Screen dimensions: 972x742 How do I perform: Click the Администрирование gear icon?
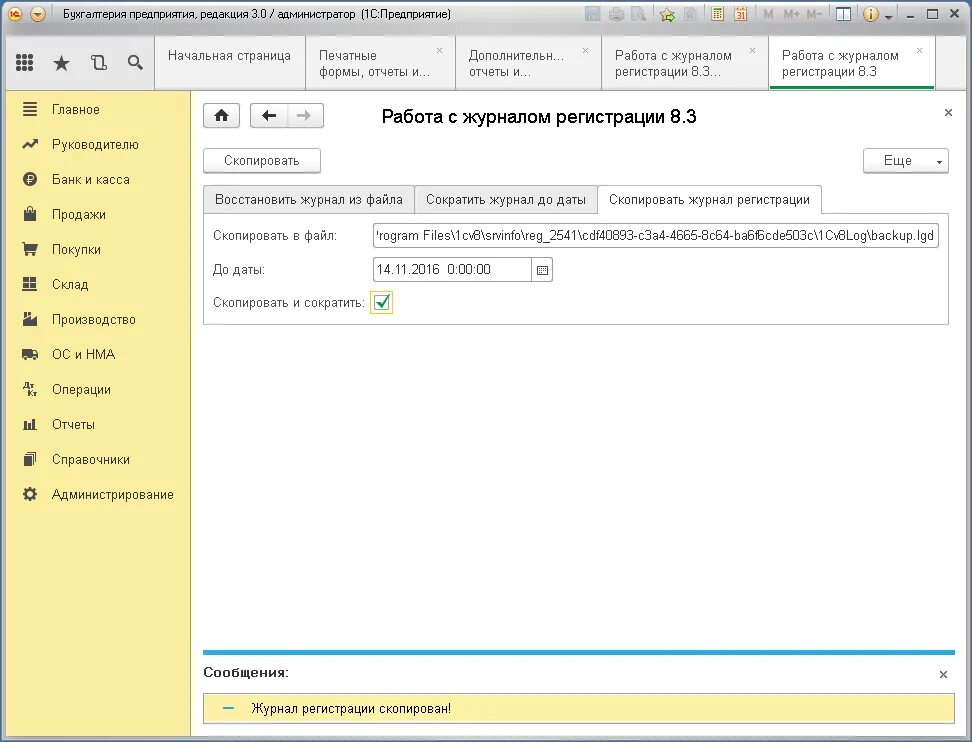(30, 494)
